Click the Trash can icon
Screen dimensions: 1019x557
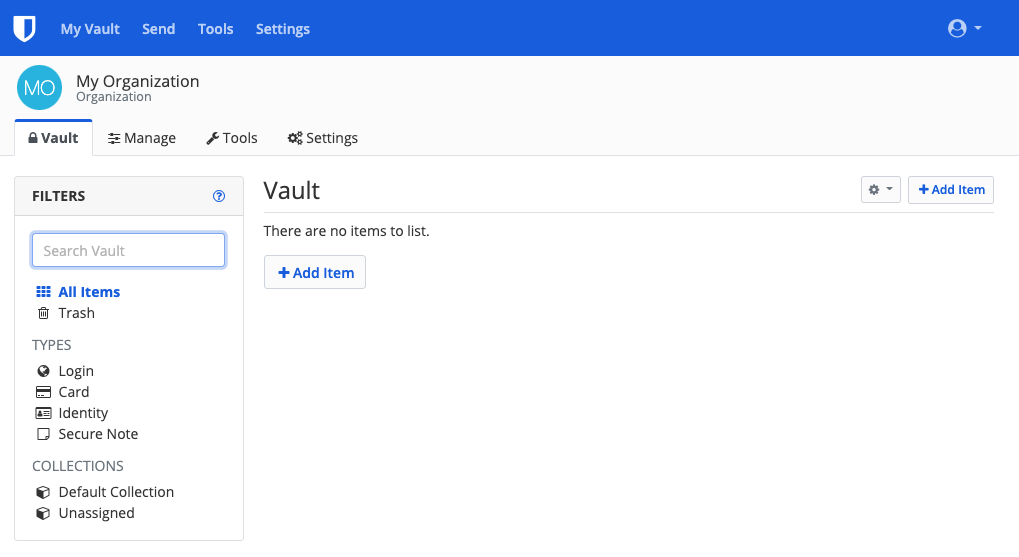43,313
